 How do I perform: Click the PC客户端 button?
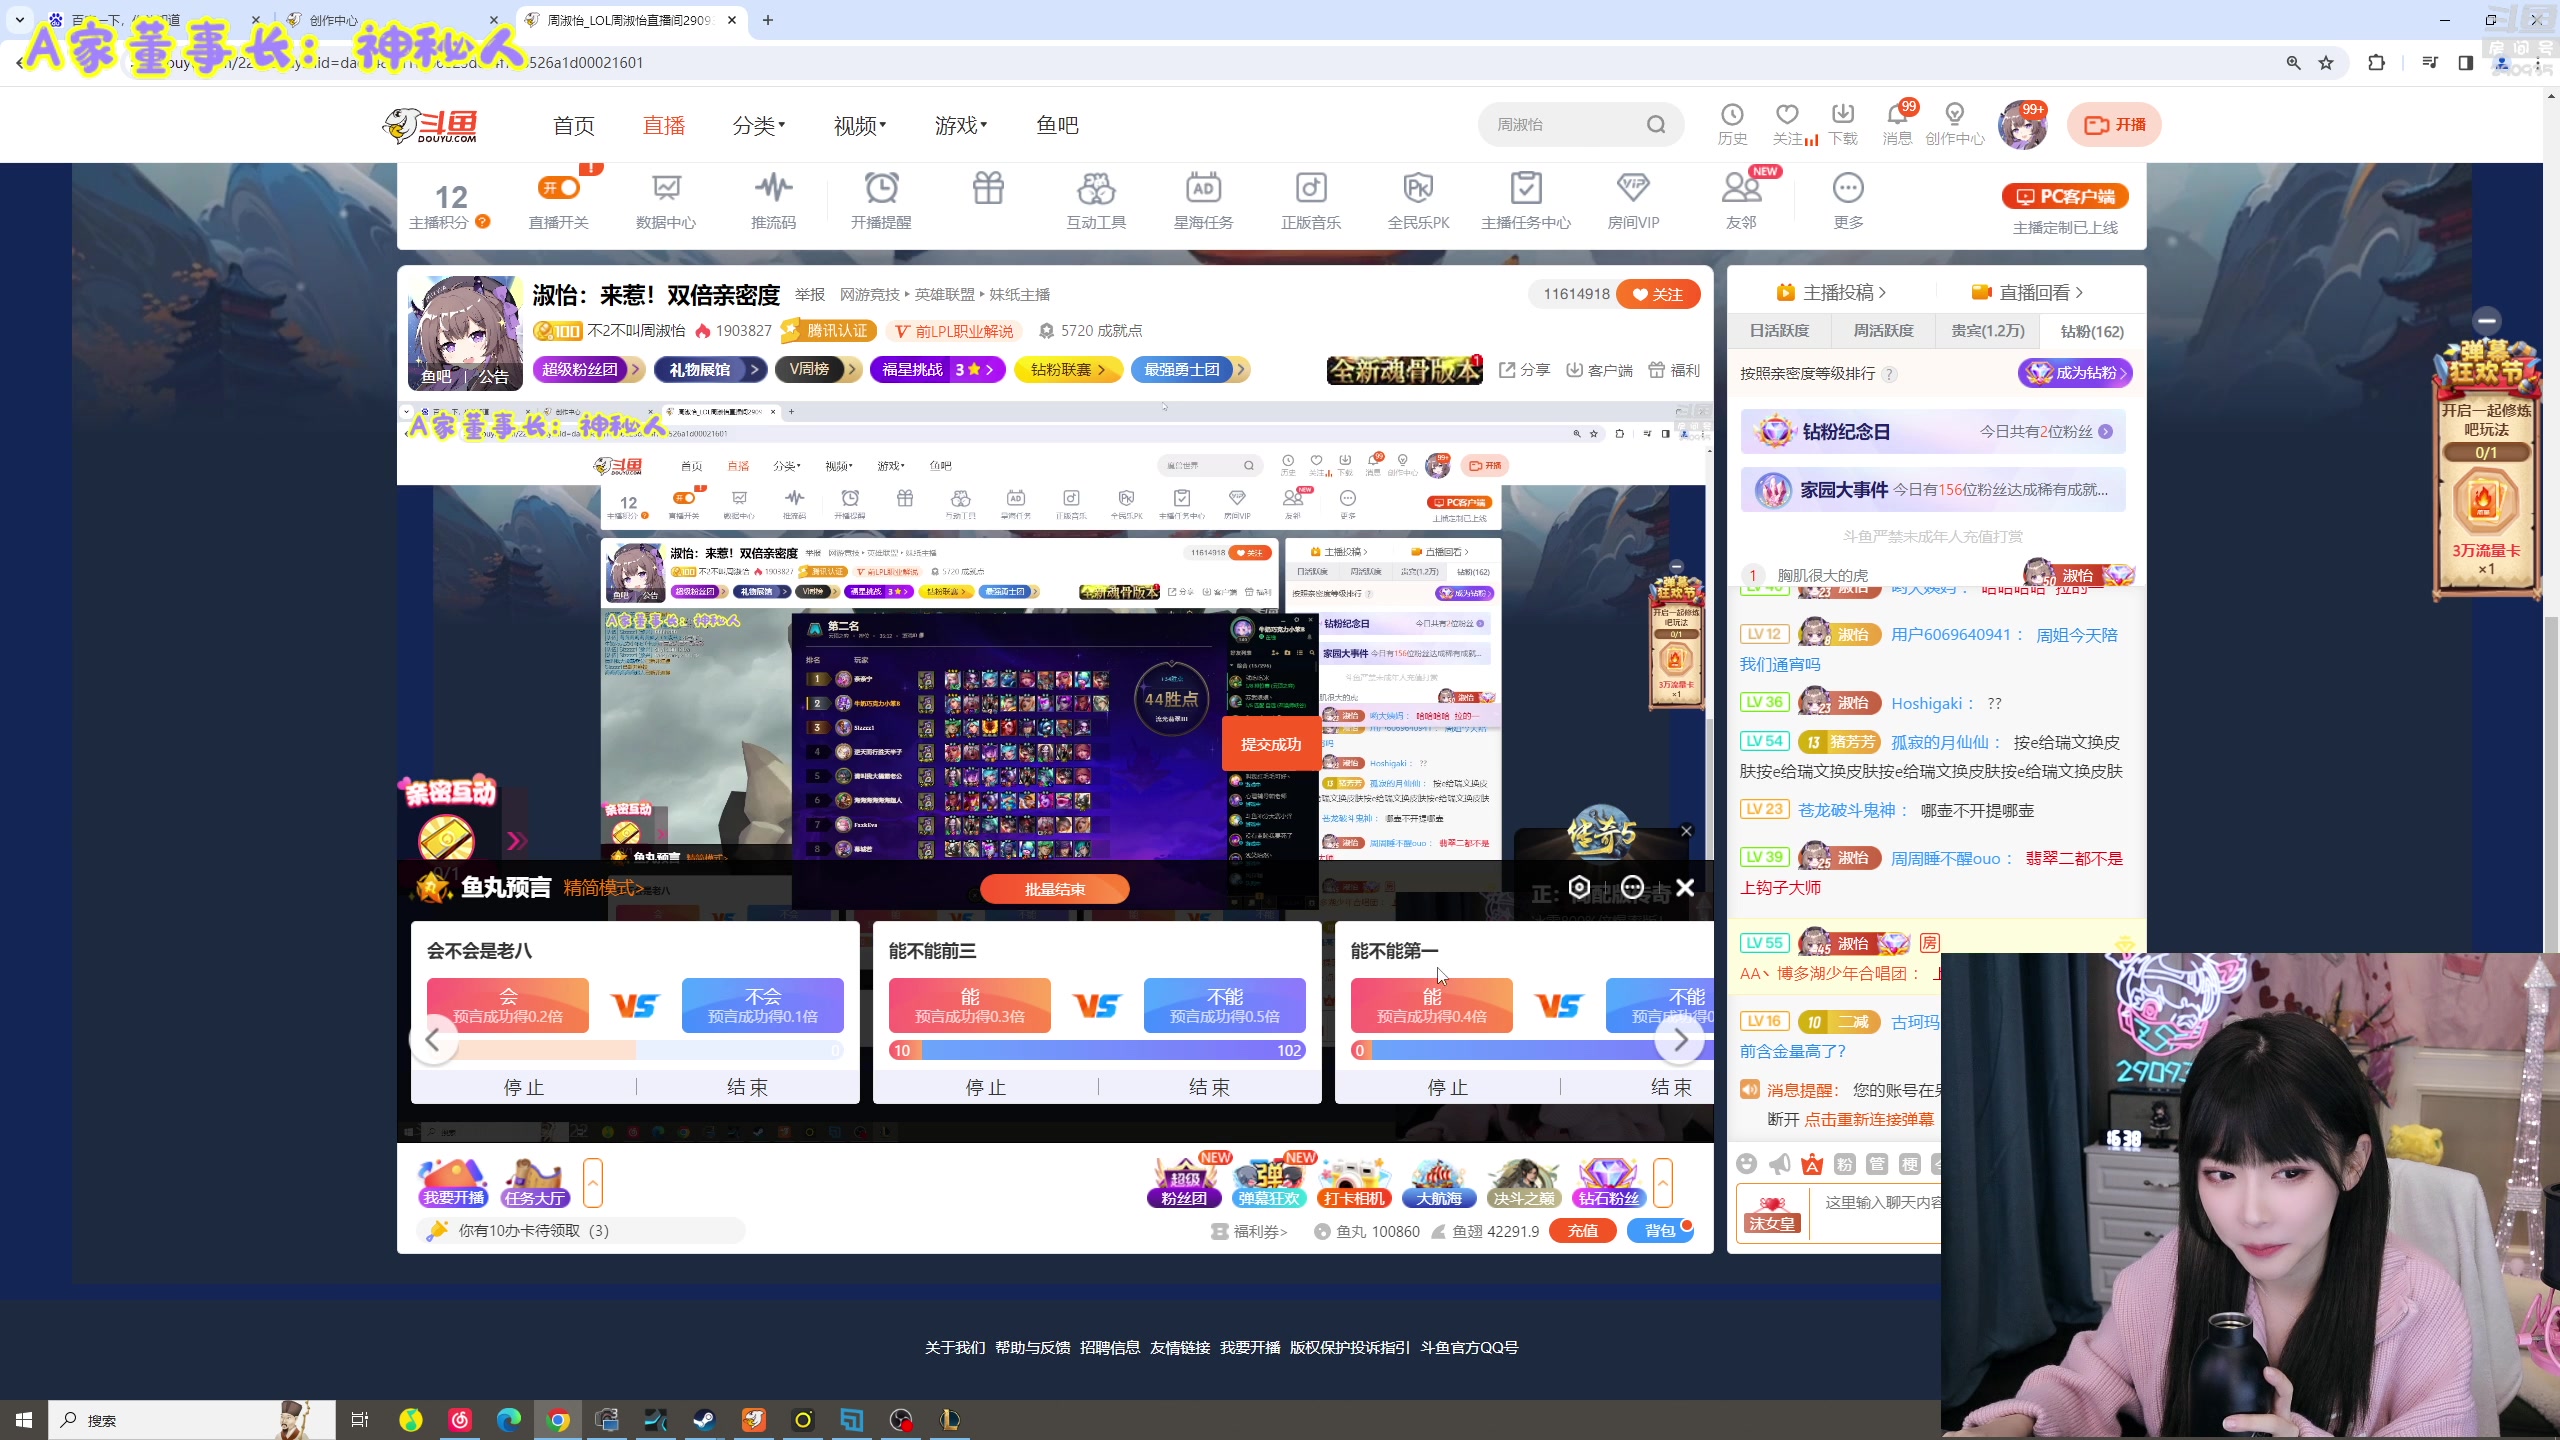point(2065,196)
